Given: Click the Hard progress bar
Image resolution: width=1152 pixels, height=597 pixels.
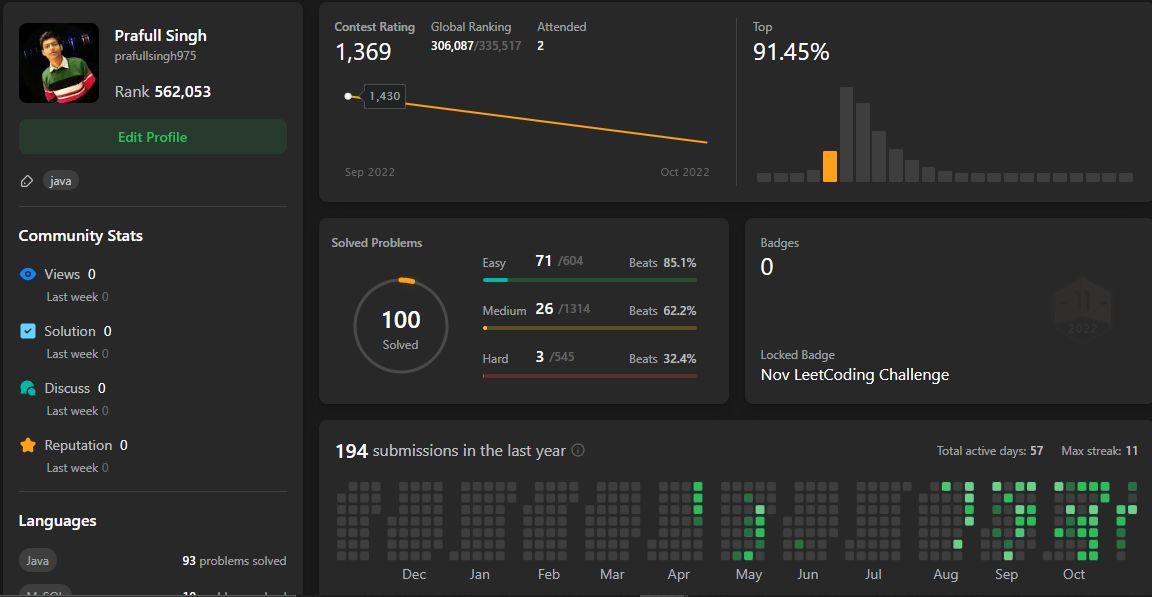Looking at the screenshot, I should point(589,375).
